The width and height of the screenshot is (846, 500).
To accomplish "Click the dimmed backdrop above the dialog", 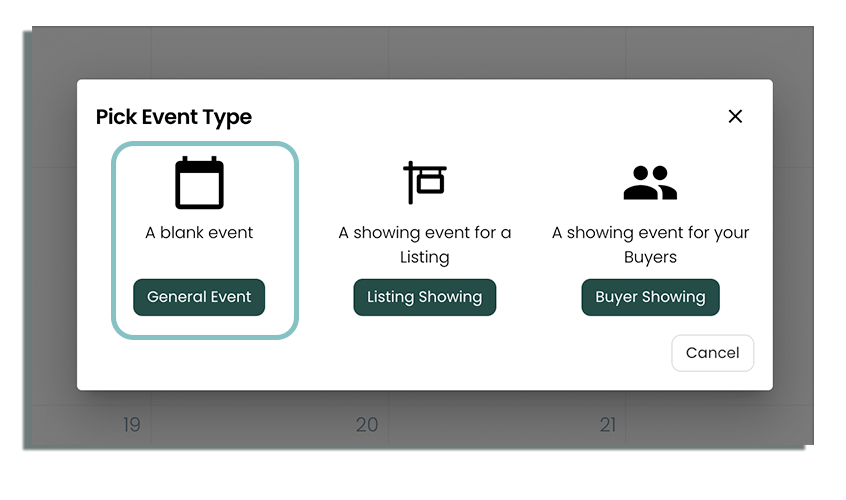I will 420,52.
